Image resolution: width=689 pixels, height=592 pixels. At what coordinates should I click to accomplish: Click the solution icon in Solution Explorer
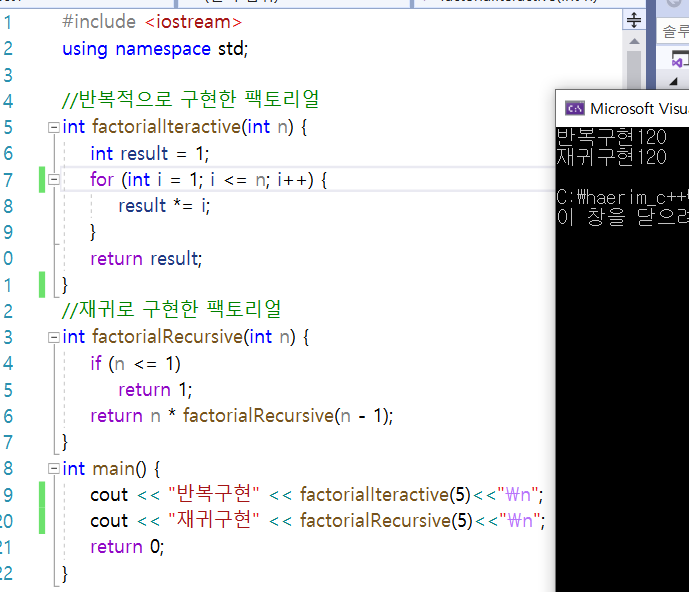tap(679, 59)
